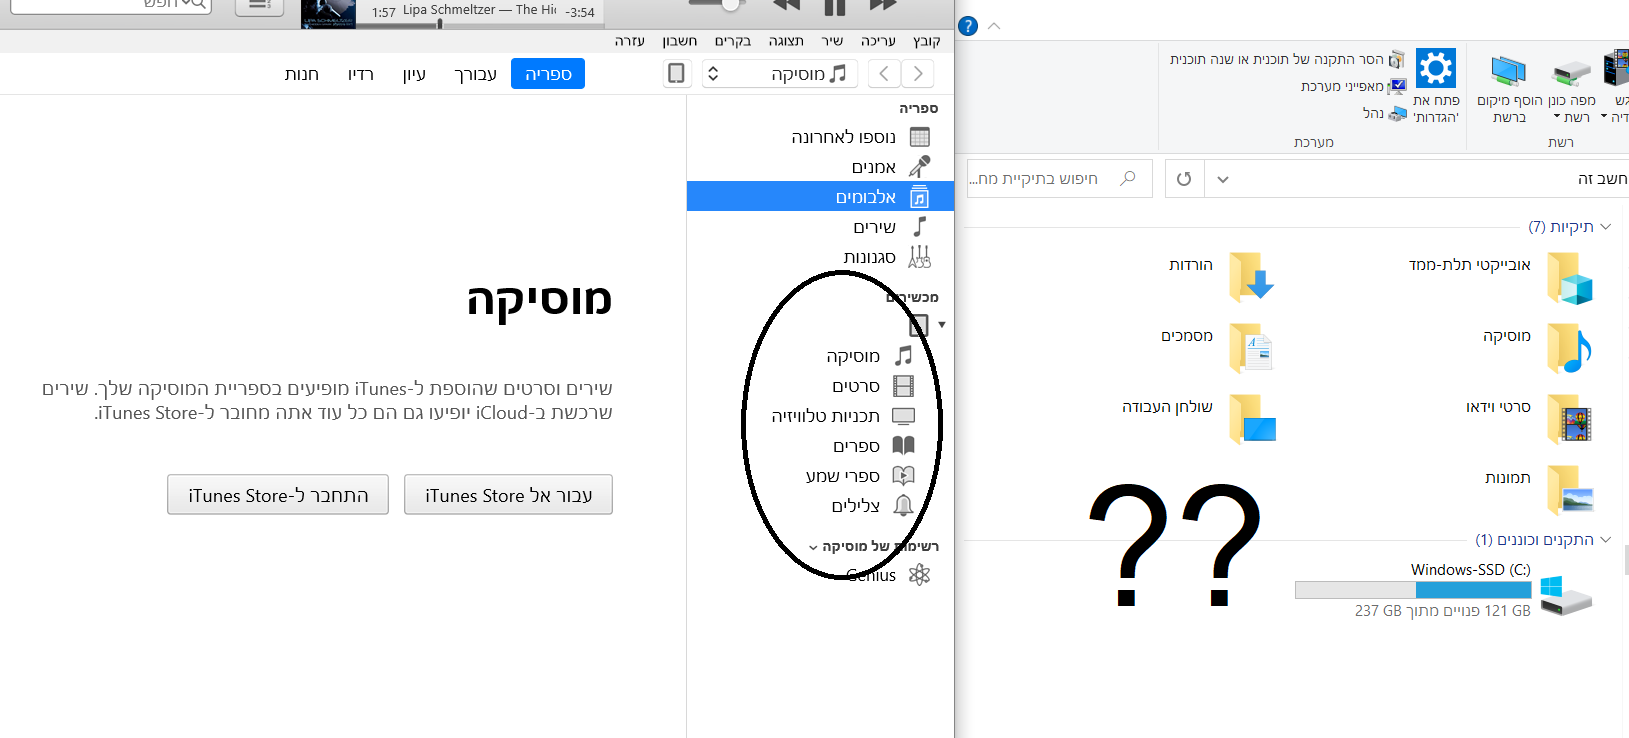The height and width of the screenshot is (738, 1629).
Task: Open the Videos (סרטי וידאו) folder
Action: (x=1530, y=418)
